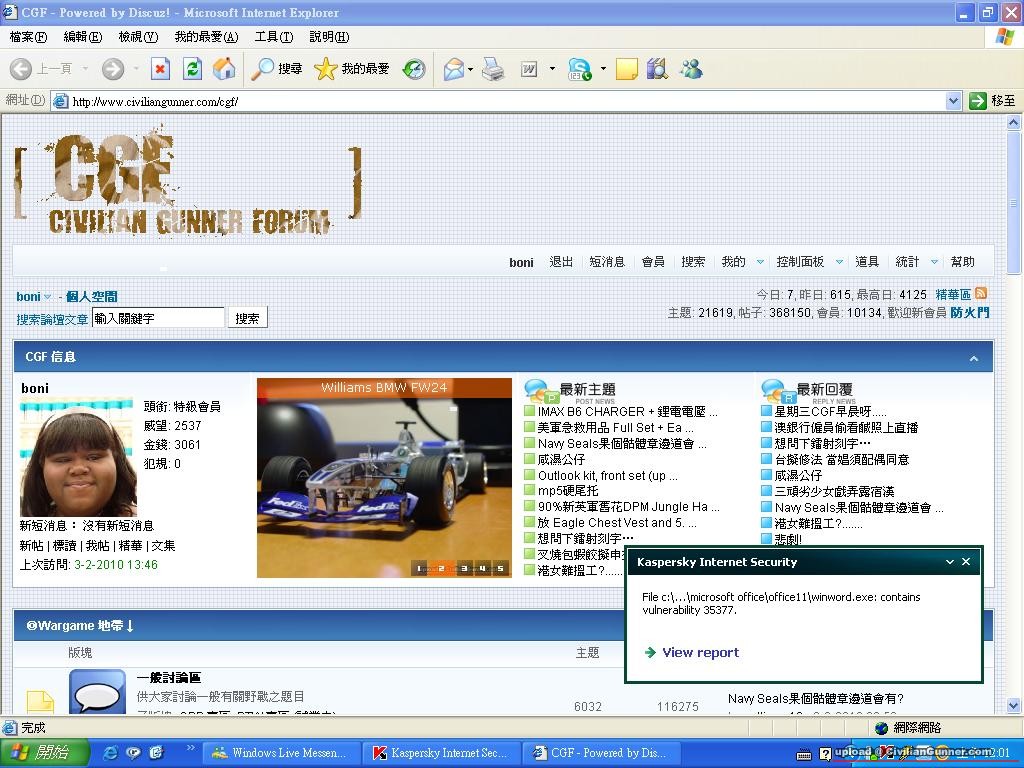Click the Research books toolbar icon
This screenshot has height=768, width=1024.
657,69
